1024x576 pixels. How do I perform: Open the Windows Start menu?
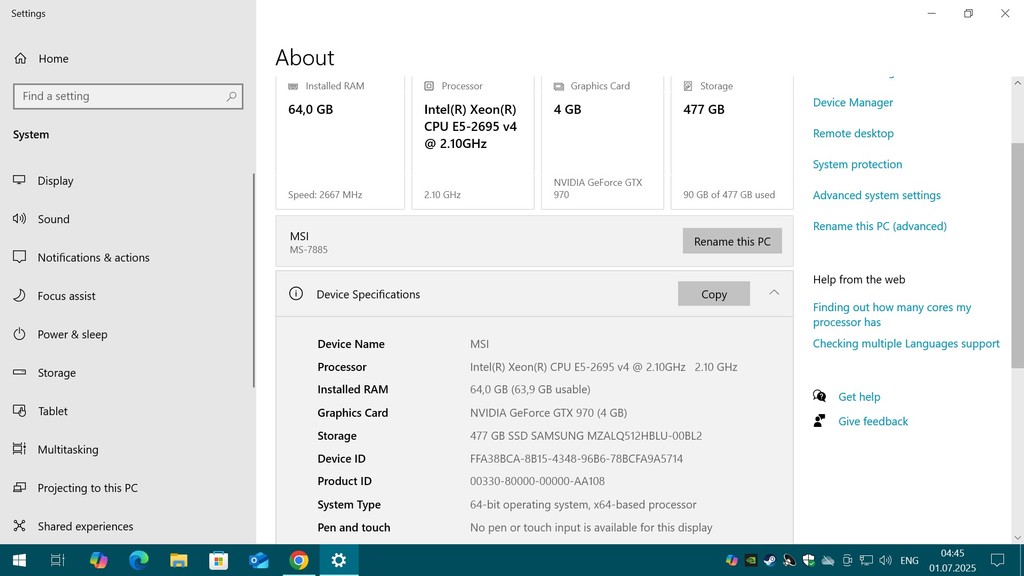[x=20, y=560]
